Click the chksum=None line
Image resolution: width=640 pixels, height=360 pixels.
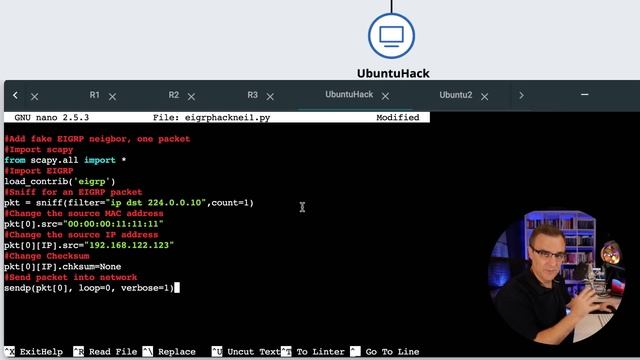tap(63, 267)
